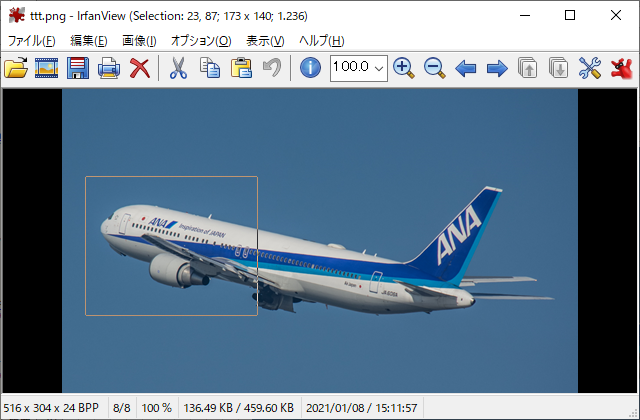This screenshot has width=640, height=420.
Task: Open the ヘルプ(H) menu
Action: [x=322, y=41]
